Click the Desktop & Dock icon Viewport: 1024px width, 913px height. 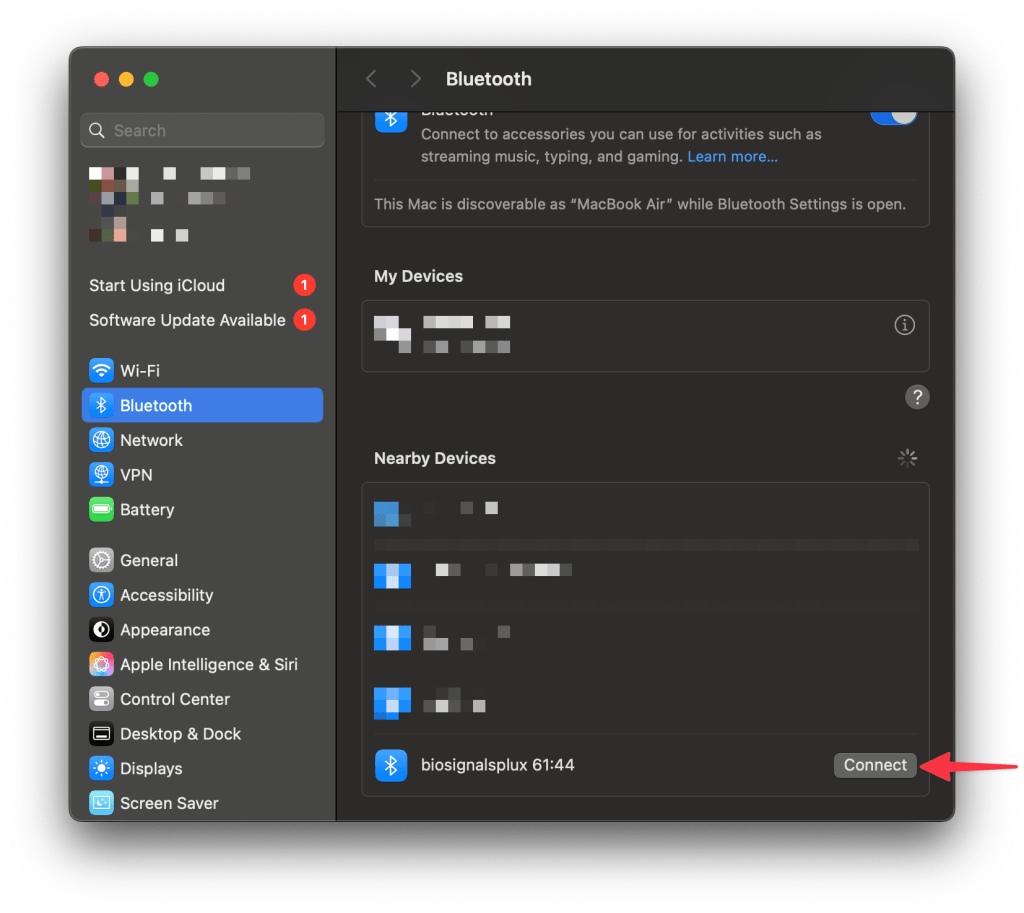101,733
